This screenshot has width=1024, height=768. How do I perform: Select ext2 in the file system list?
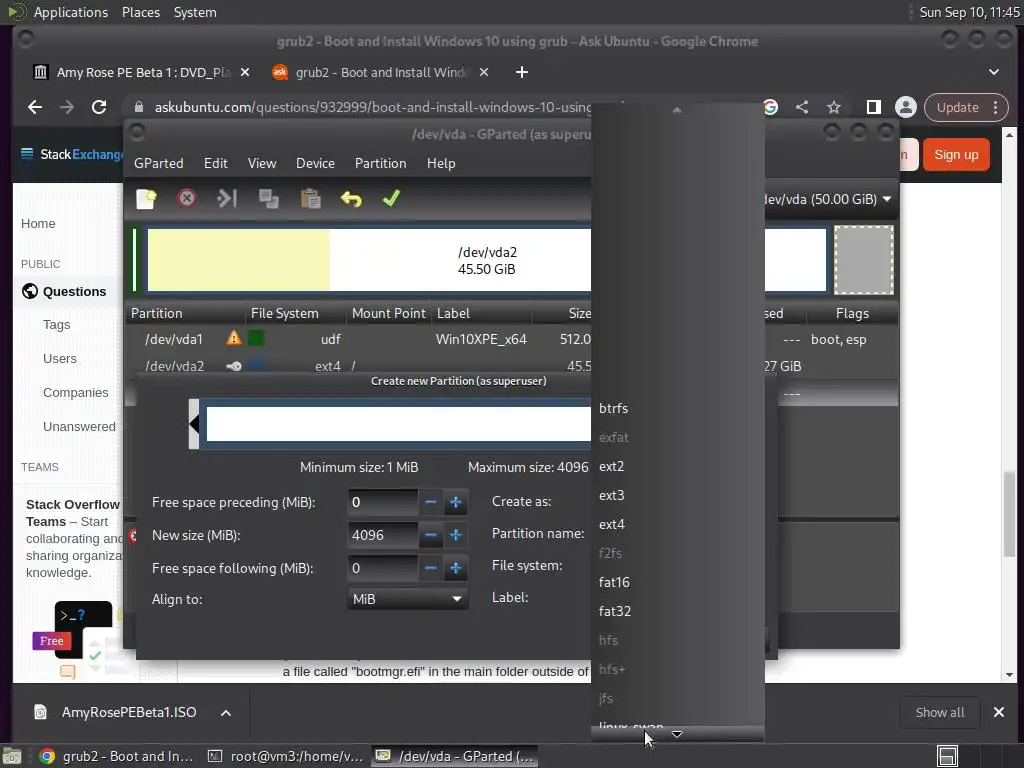677,466
